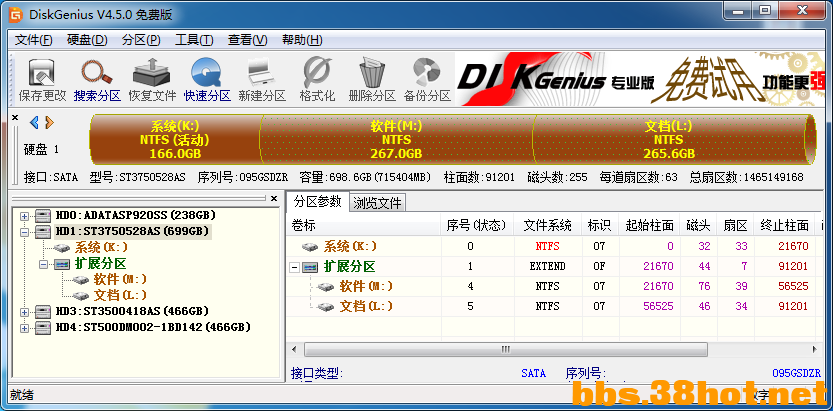The width and height of the screenshot is (833, 411).
Task: Select the 系统(K:) 166.0GB partition bar
Action: click(x=175, y=140)
